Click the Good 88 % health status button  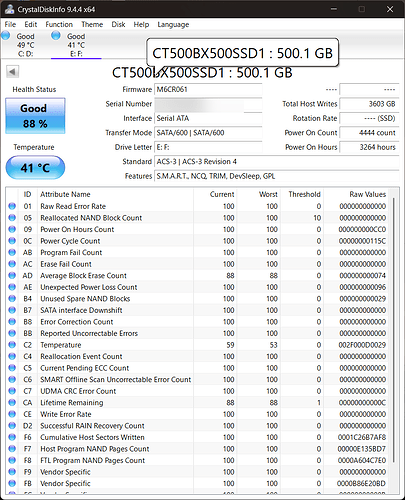(35, 116)
